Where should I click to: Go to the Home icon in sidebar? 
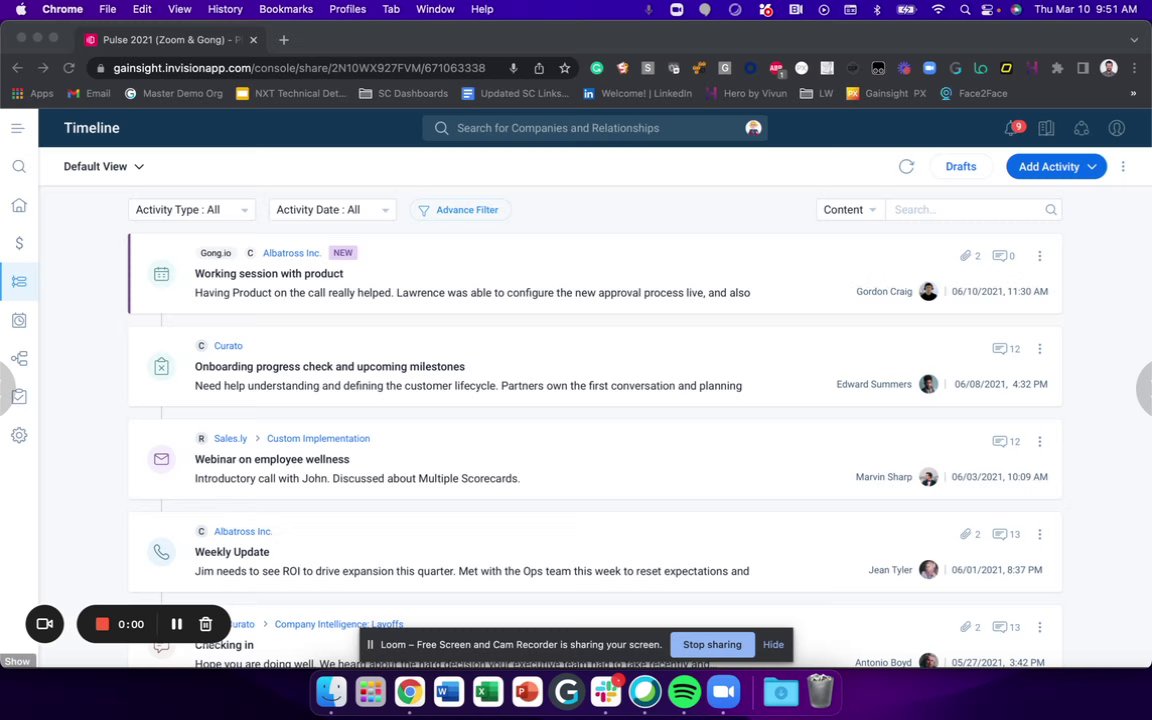click(x=19, y=205)
